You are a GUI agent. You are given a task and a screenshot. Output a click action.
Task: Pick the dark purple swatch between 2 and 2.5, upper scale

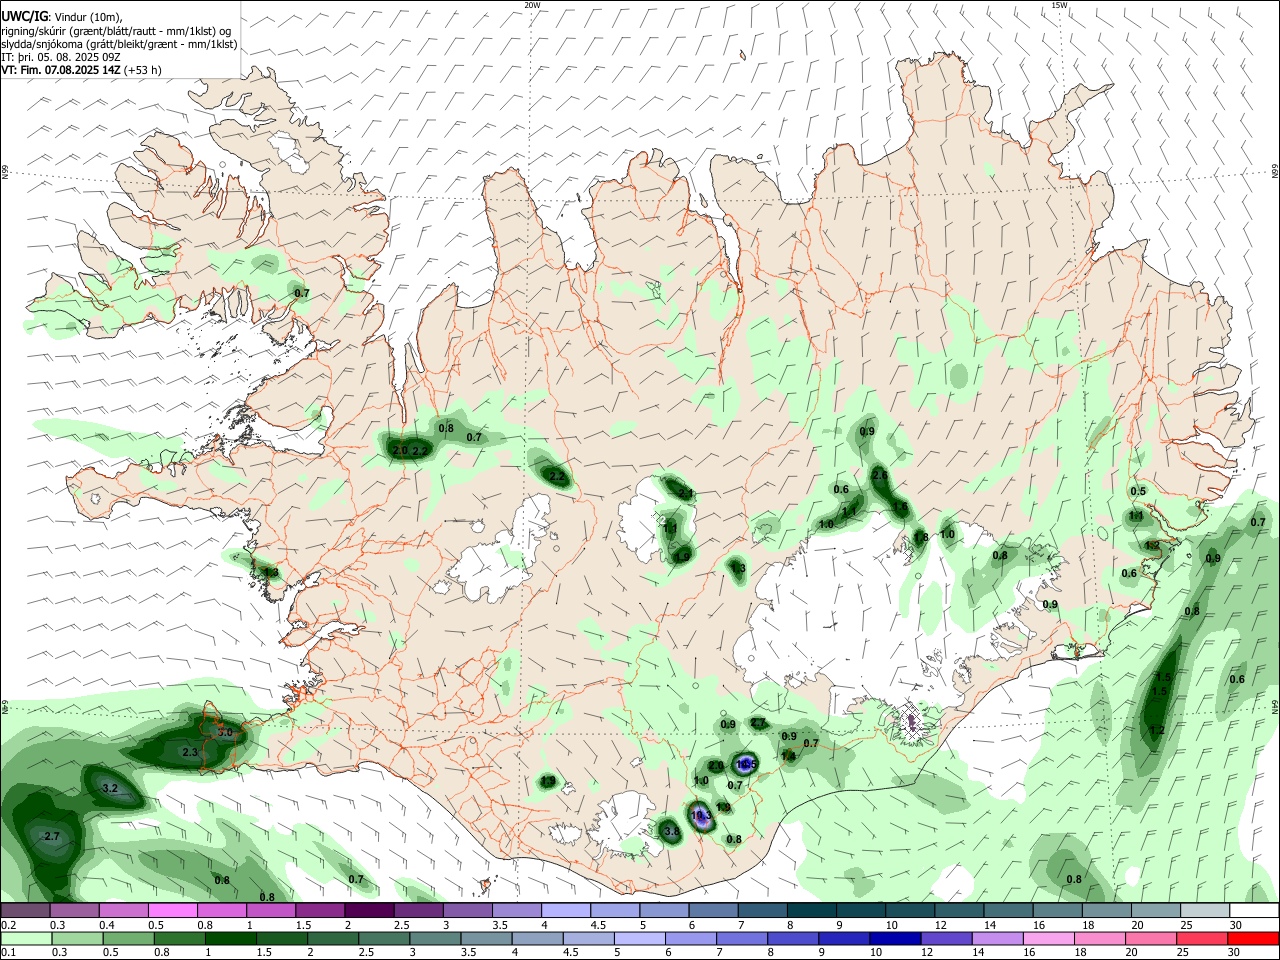coord(369,911)
